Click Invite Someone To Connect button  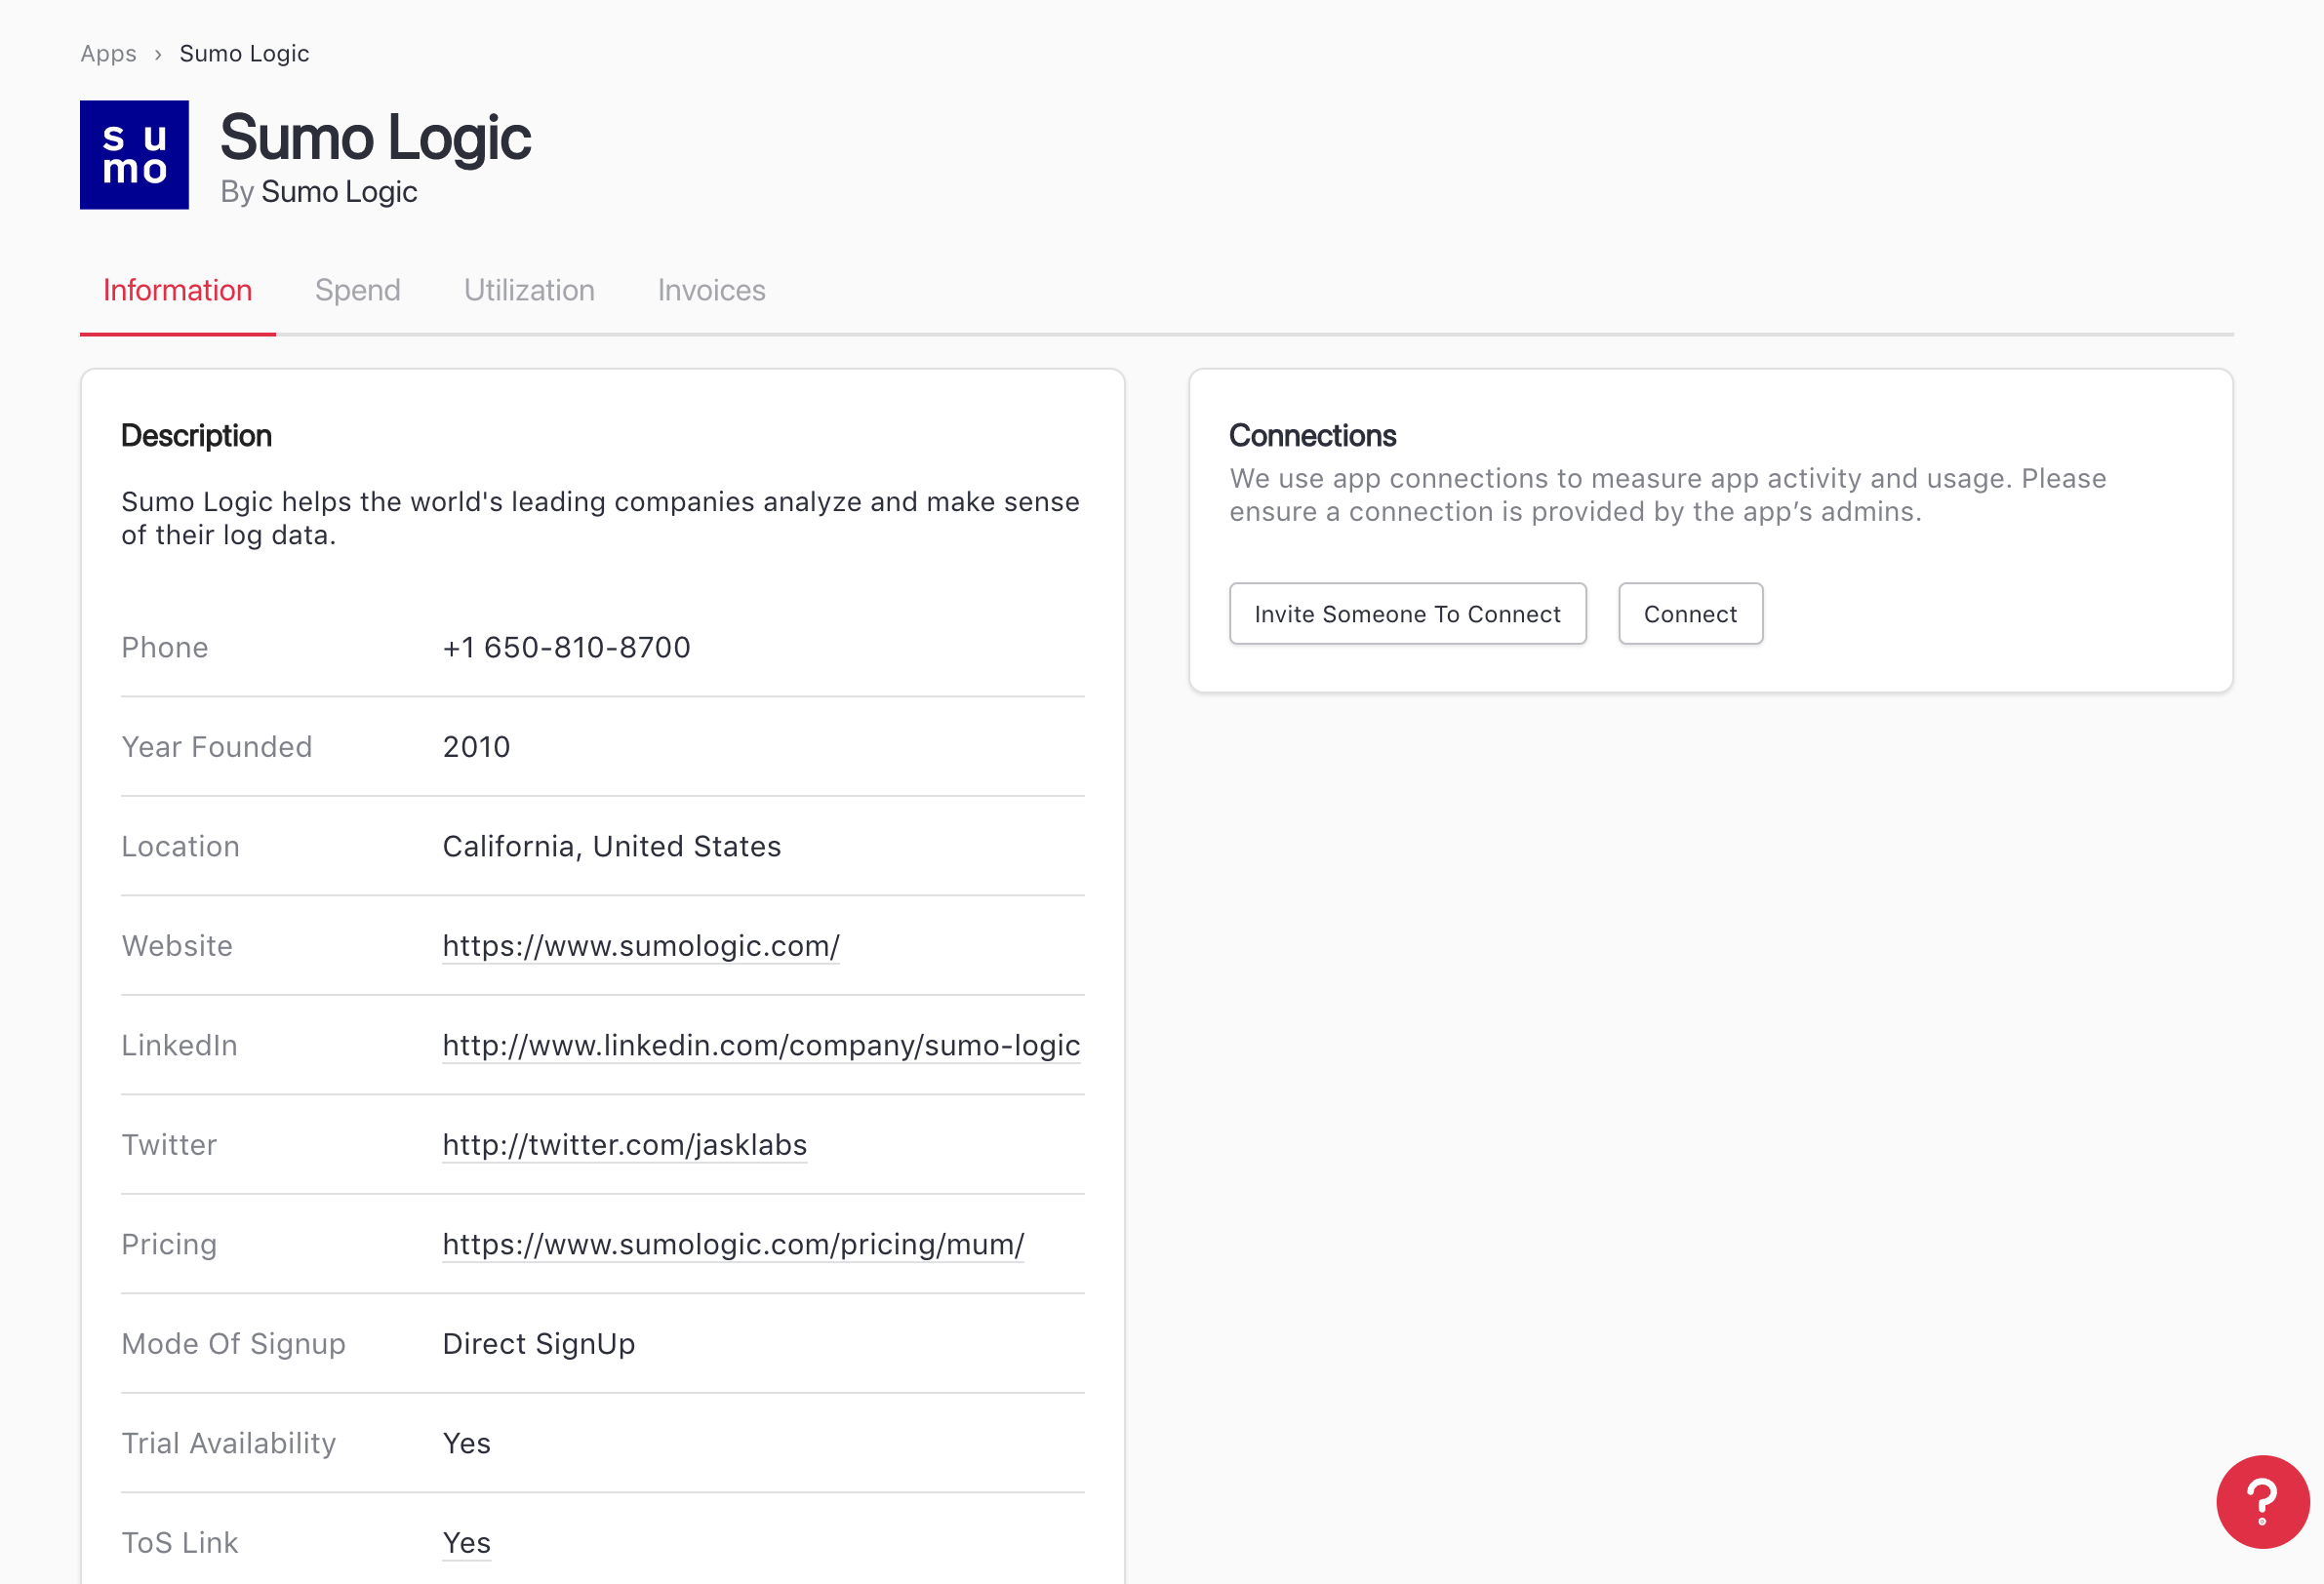click(x=1407, y=614)
